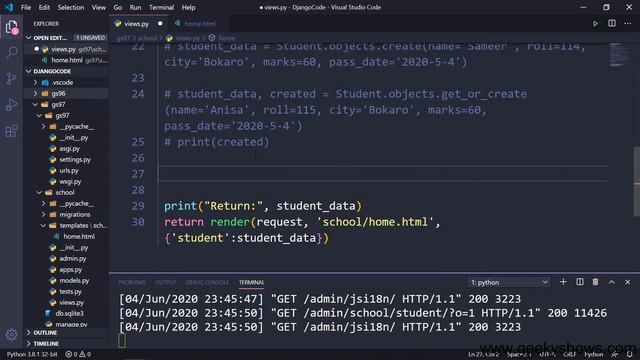Open db.sqlite3 in the explorer

69,313
